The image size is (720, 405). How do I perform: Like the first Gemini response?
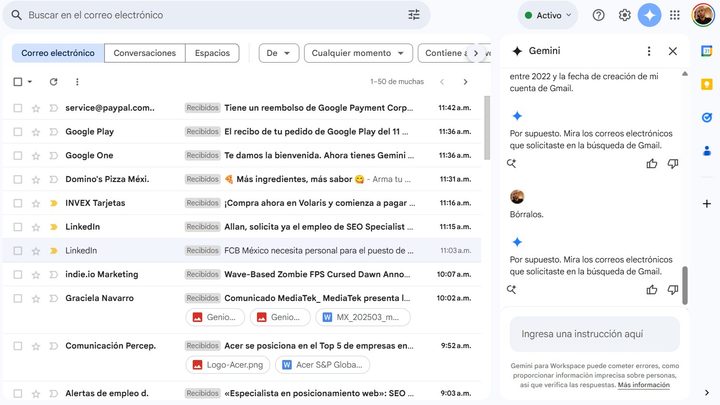pyautogui.click(x=652, y=163)
